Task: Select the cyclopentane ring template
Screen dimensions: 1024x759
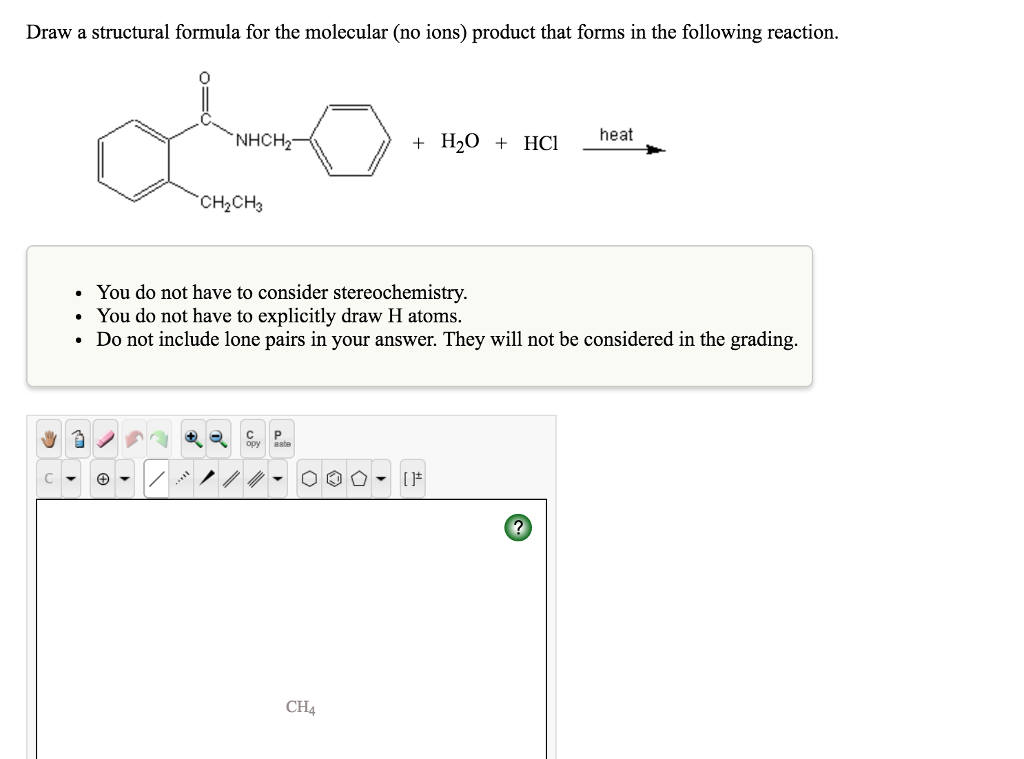Action: point(358,478)
